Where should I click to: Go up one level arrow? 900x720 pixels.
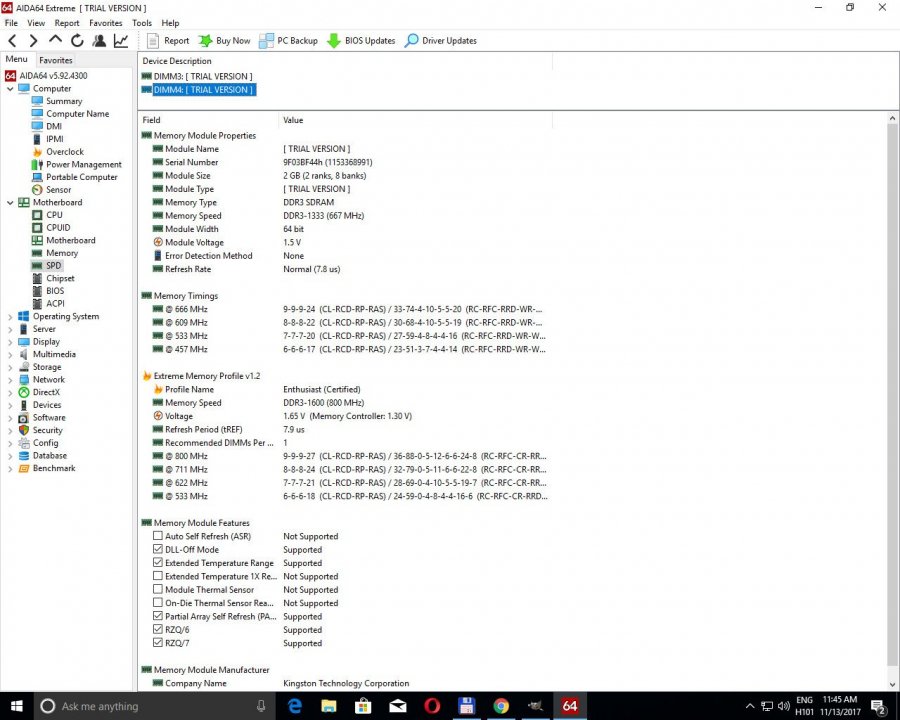tap(55, 40)
